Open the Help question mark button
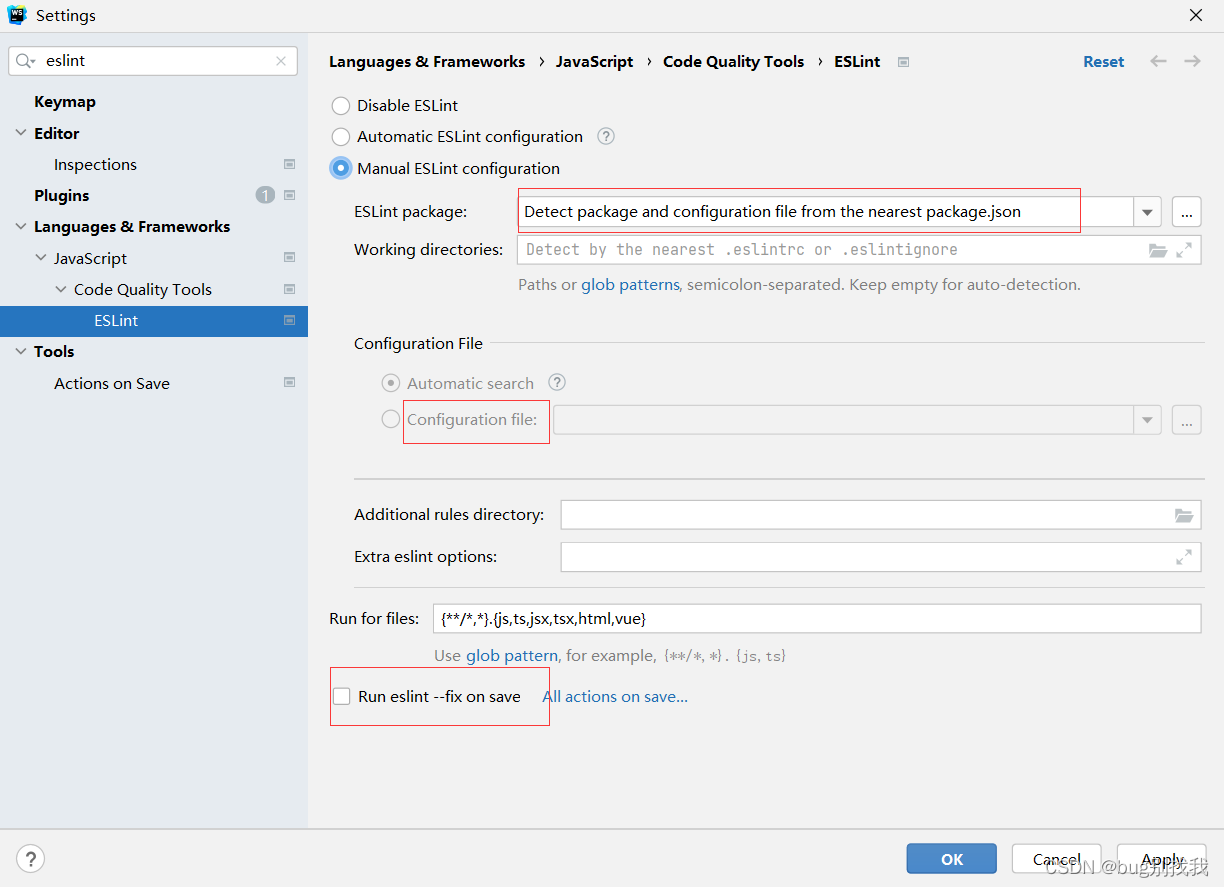Screen dimensions: 1224x887 point(30,858)
